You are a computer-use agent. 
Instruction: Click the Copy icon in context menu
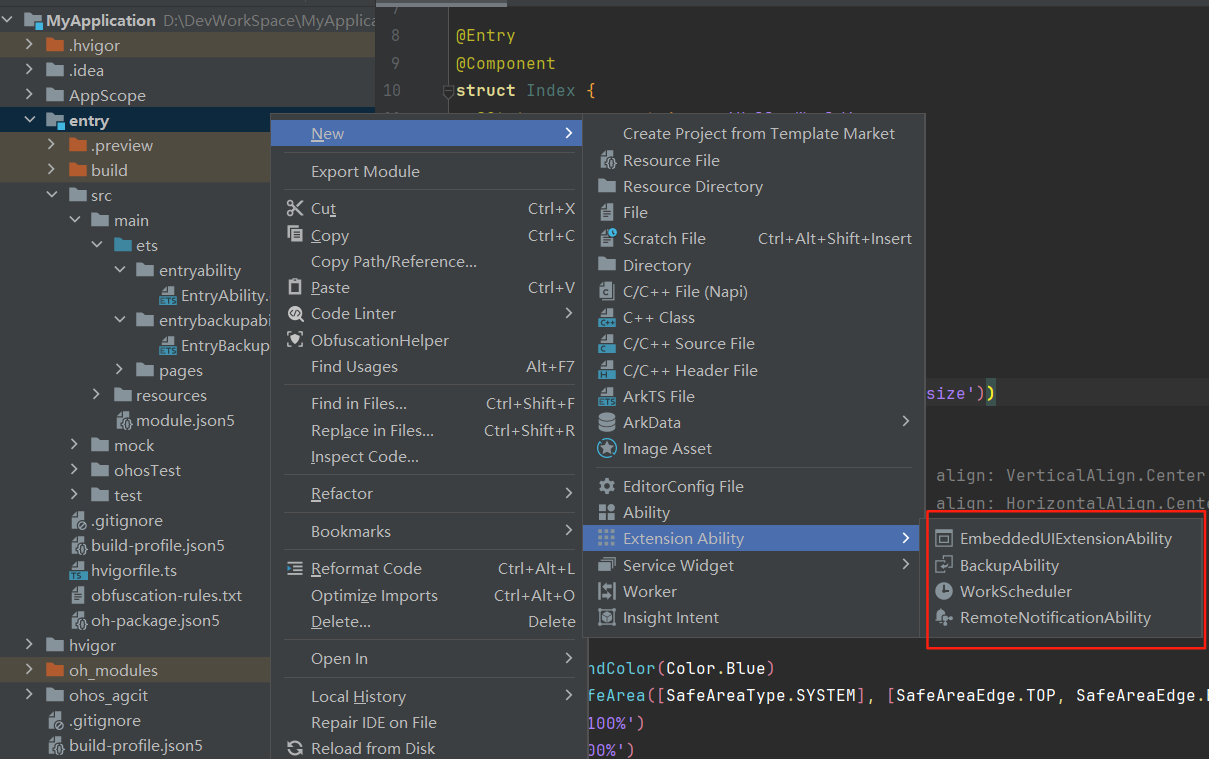pos(294,234)
